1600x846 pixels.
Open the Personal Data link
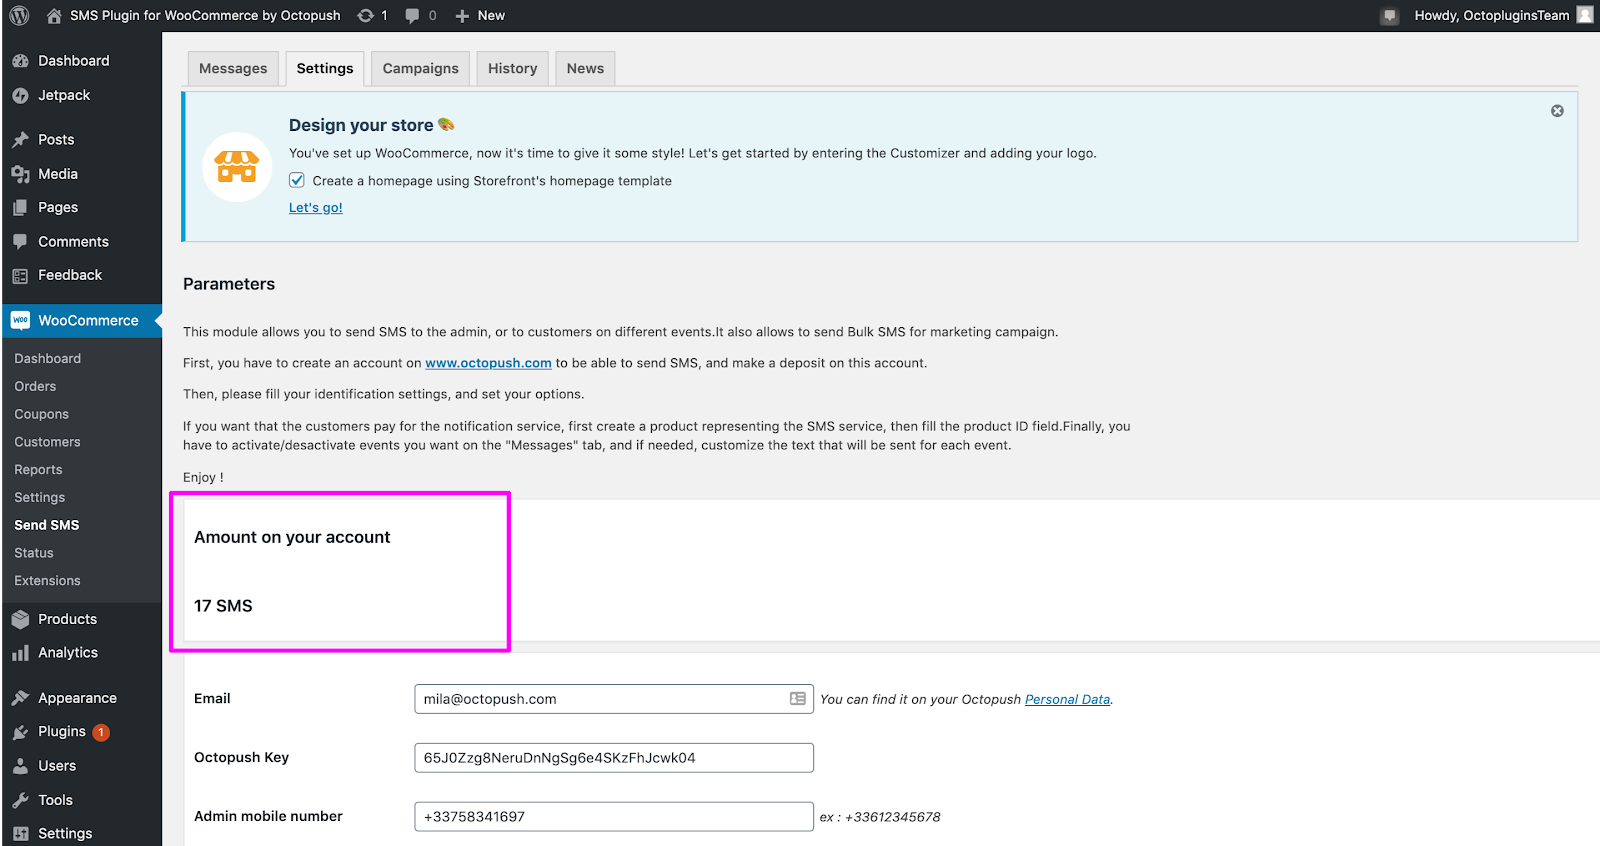tap(1067, 700)
